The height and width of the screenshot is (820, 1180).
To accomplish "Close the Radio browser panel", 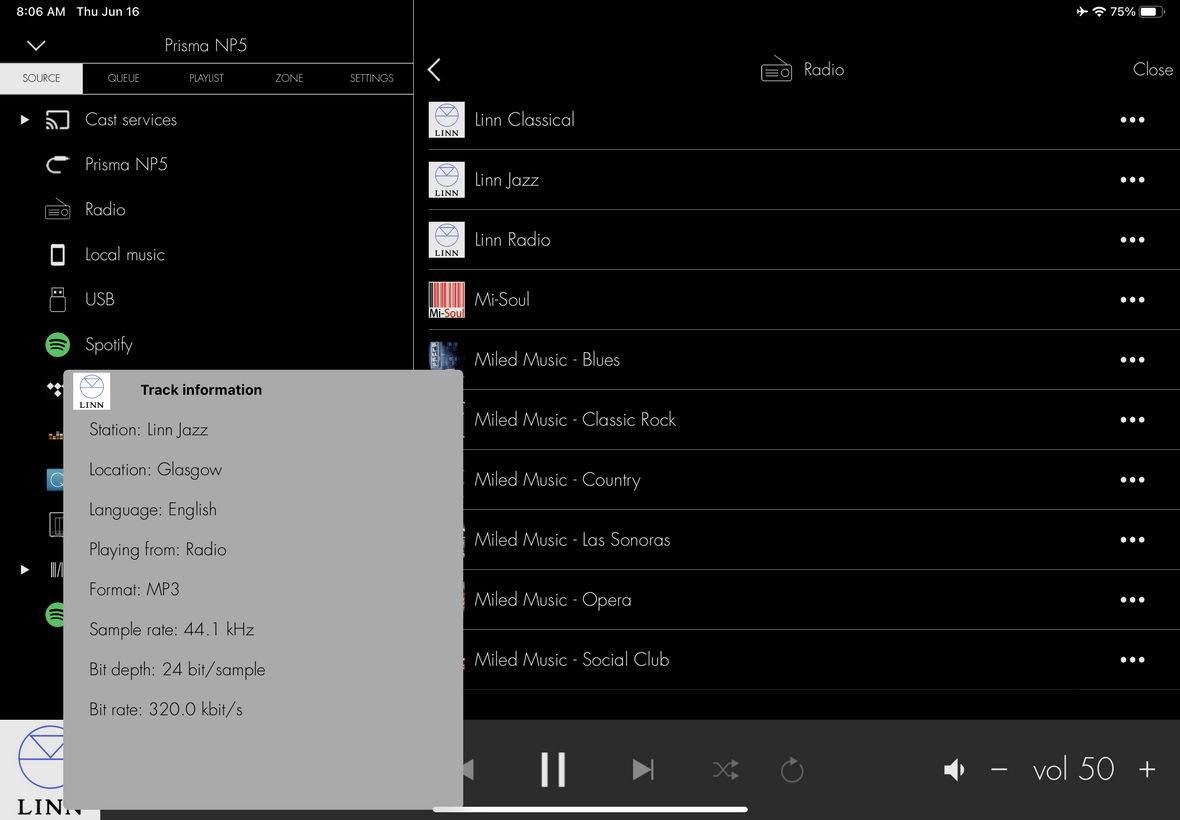I will tap(1152, 69).
